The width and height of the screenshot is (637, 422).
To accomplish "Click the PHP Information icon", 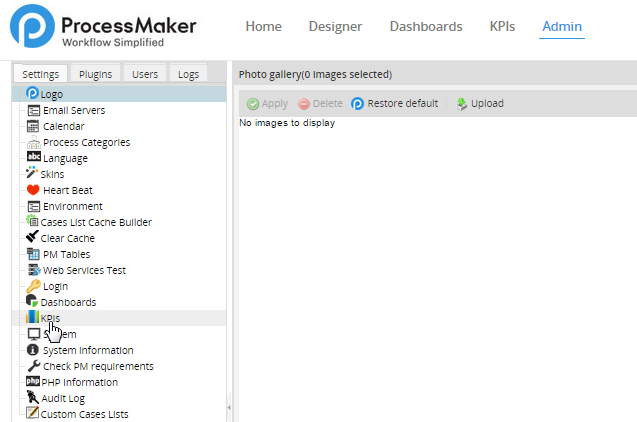I will (33, 382).
